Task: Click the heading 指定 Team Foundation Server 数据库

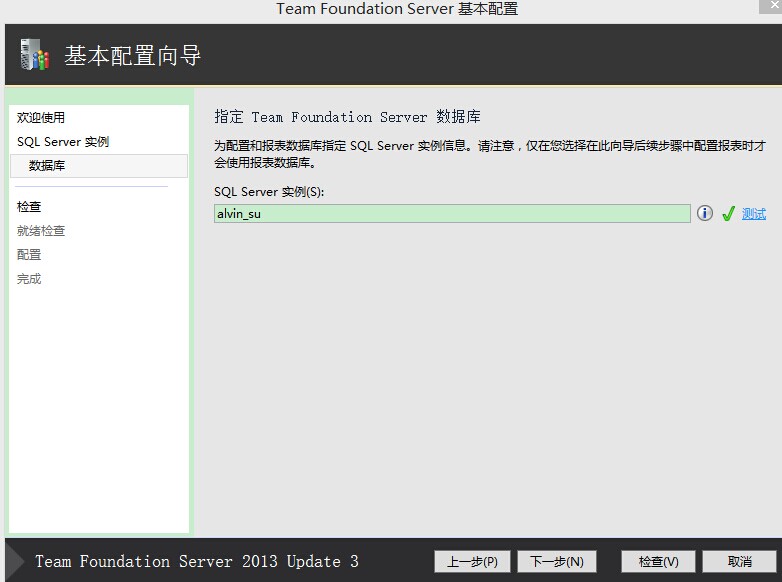Action: pos(348,117)
